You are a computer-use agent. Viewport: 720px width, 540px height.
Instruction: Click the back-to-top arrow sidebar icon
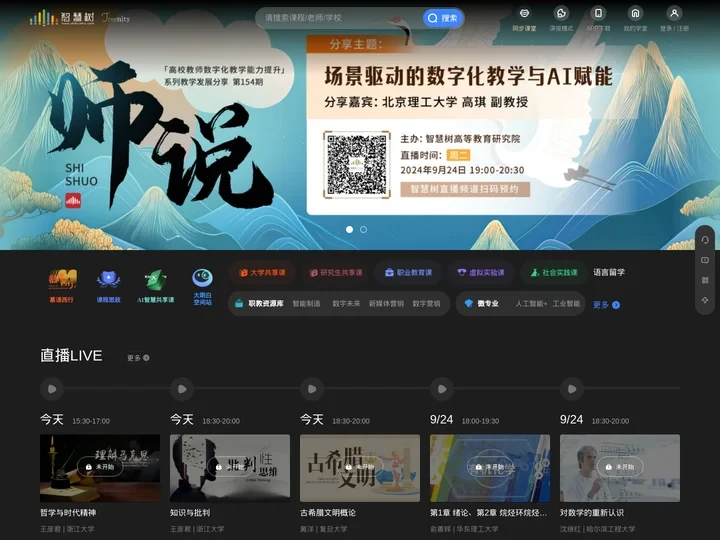(705, 300)
